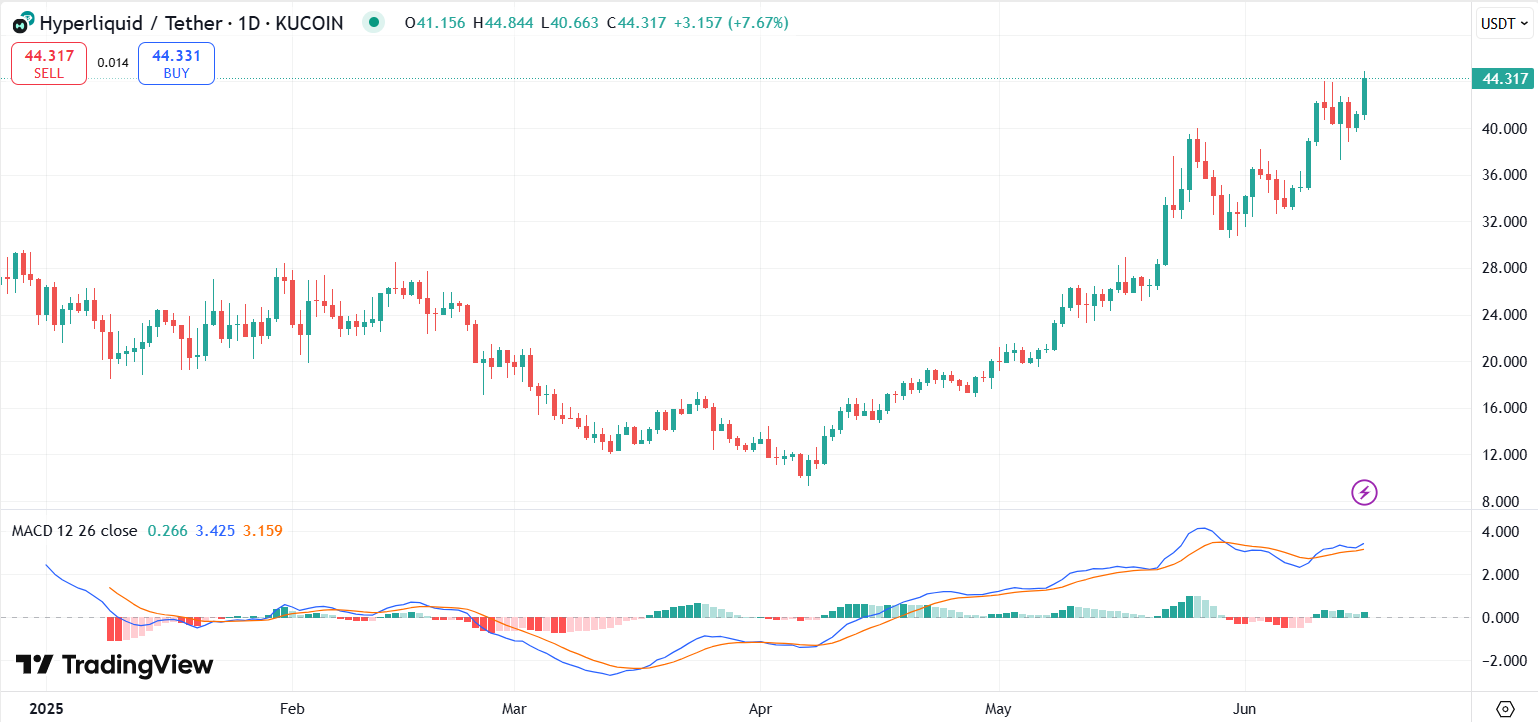Open the TradingView logo link
The image size is (1538, 722).
114,665
